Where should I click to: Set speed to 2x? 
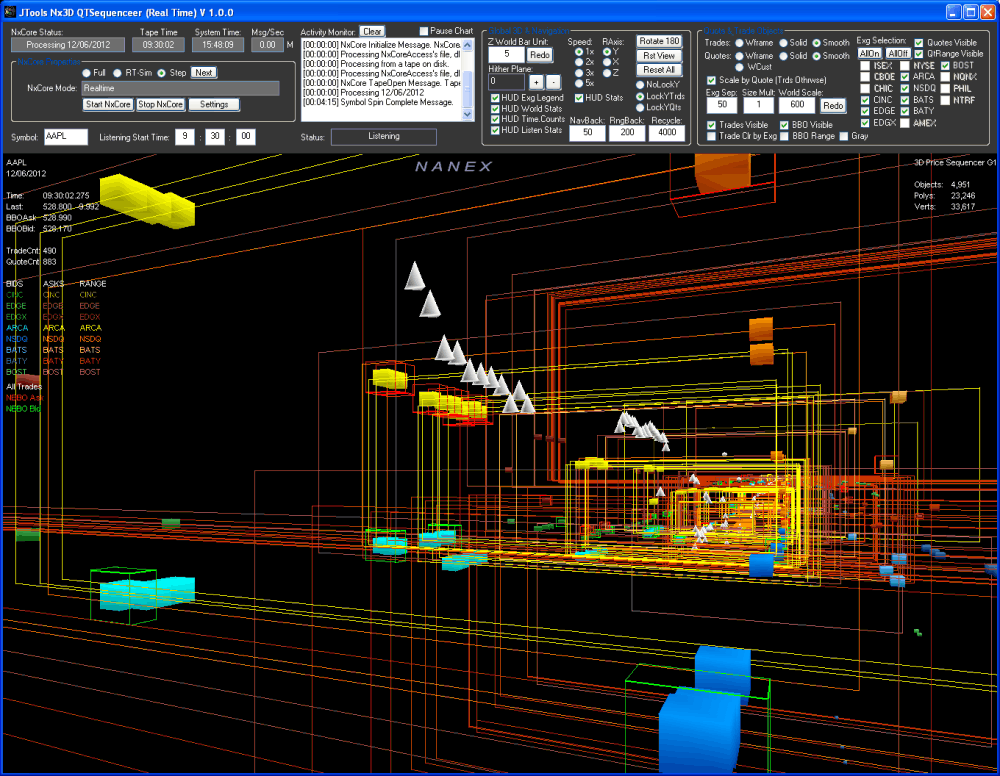click(579, 62)
